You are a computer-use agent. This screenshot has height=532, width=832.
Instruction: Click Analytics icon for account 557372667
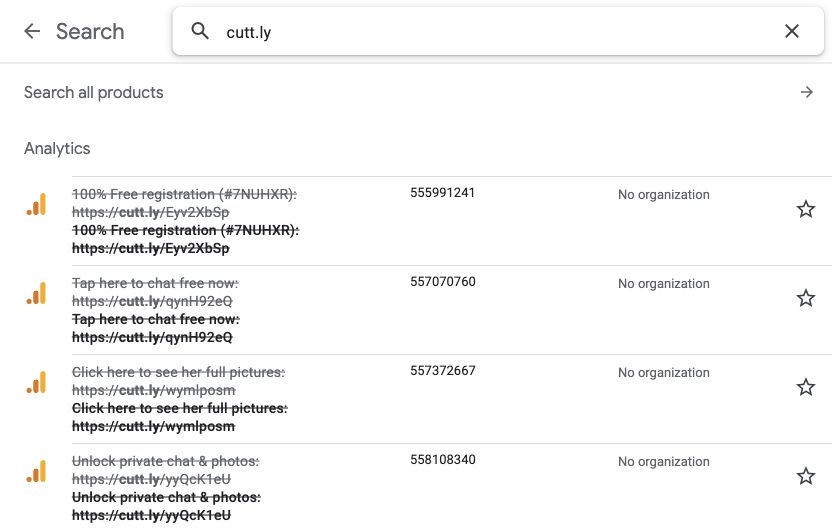click(37, 382)
